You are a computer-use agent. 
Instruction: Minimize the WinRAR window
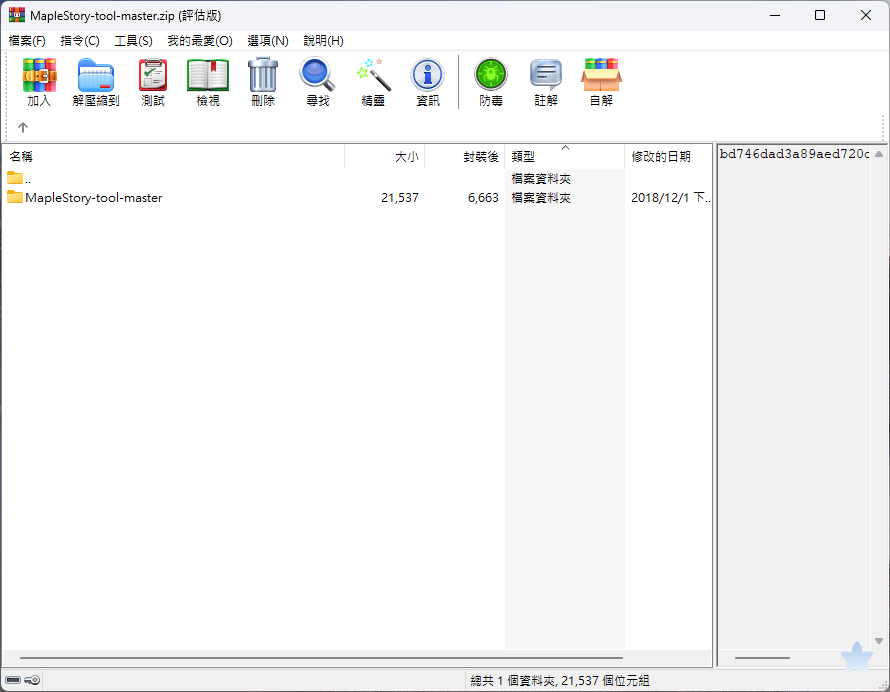[775, 15]
